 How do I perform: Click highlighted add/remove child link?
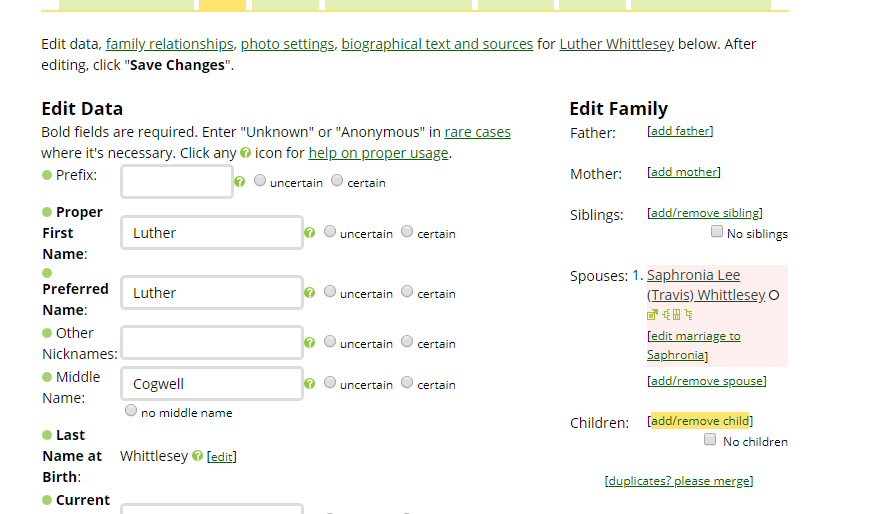[700, 421]
